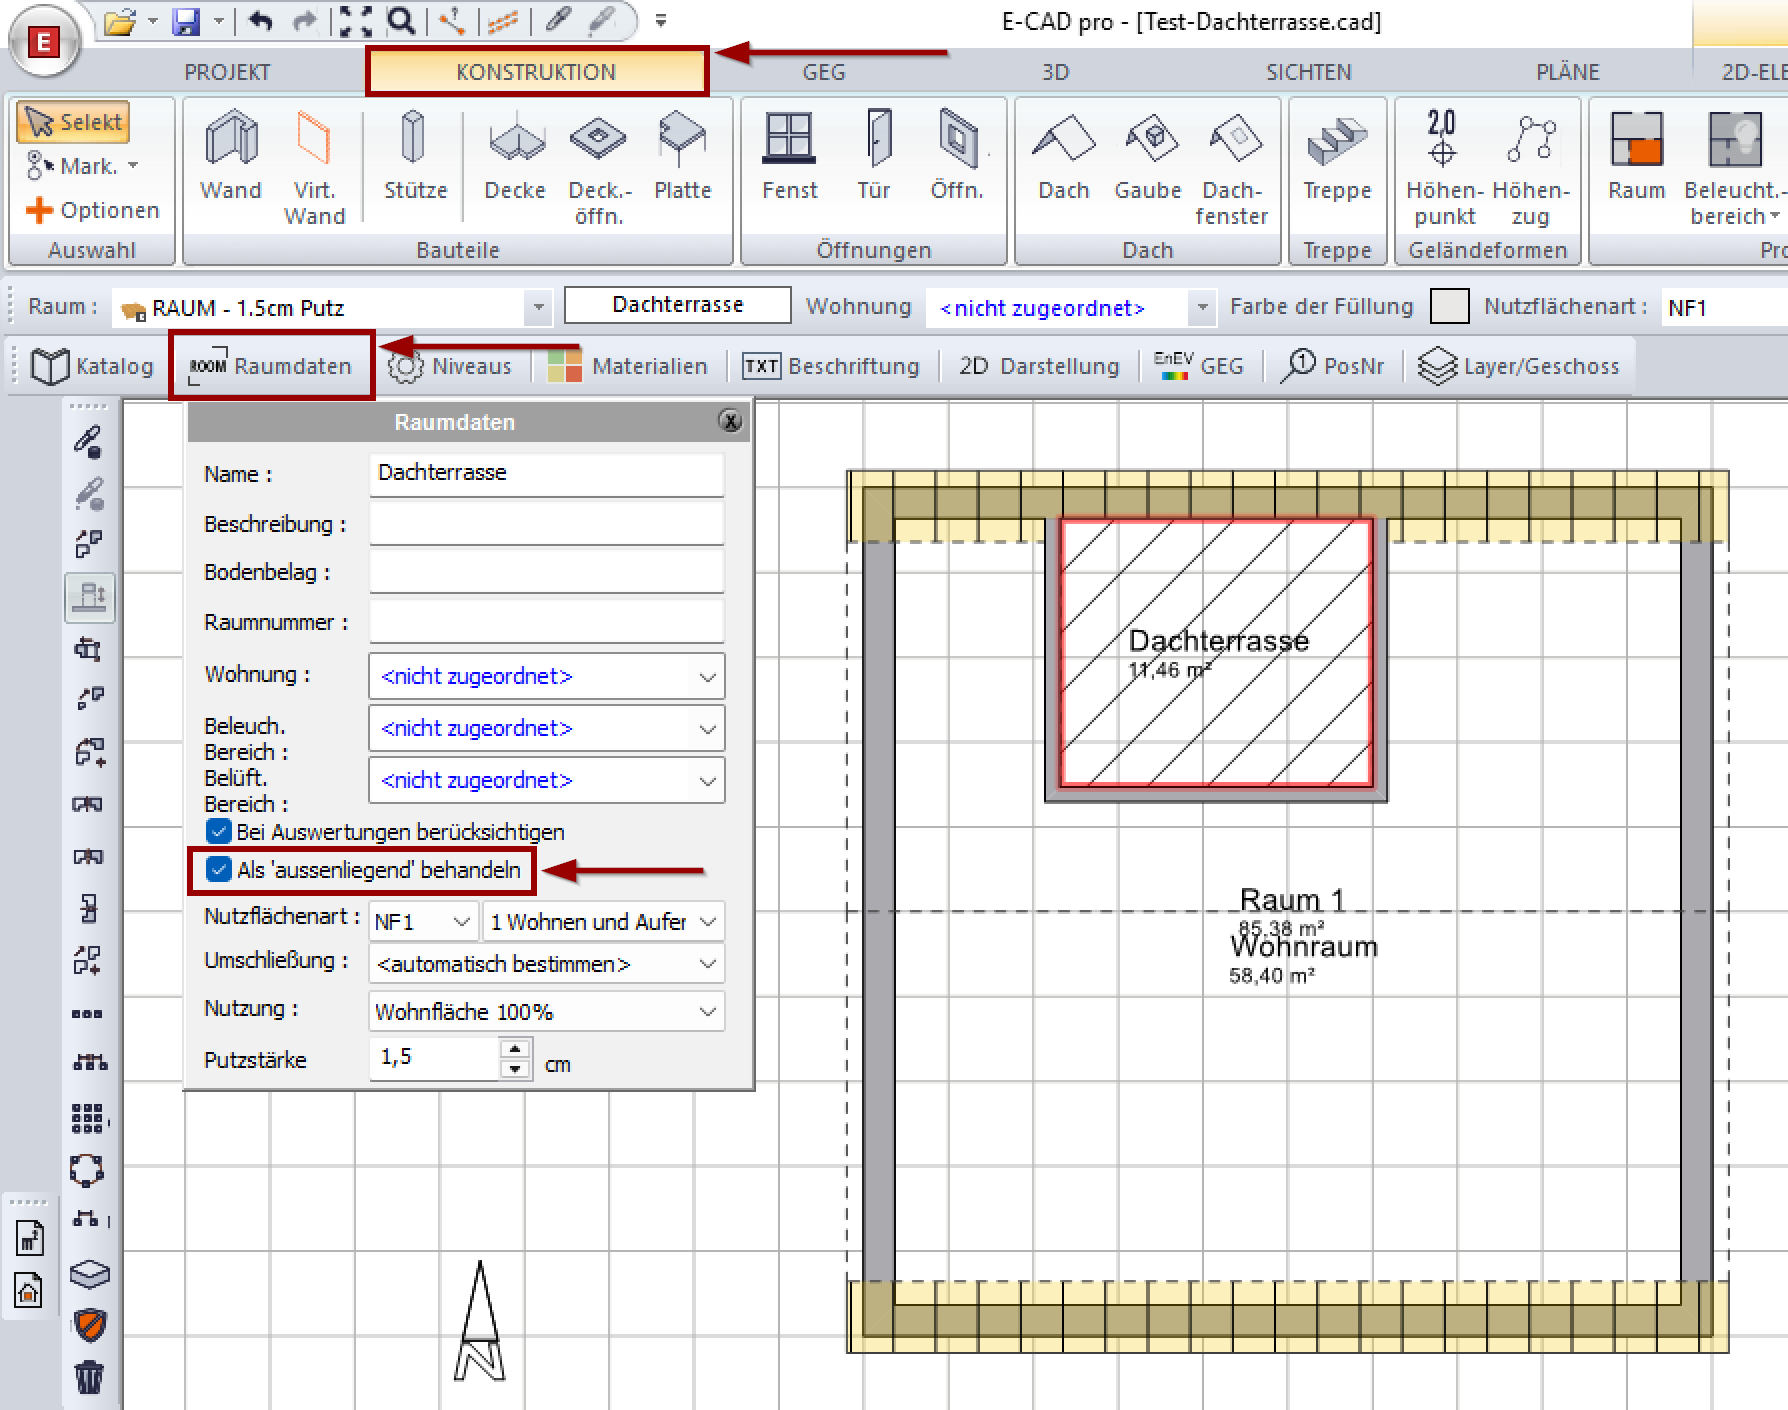Click the trash bin icon in left sidebar
Viewport: 1788px width, 1410px height.
tap(89, 1376)
